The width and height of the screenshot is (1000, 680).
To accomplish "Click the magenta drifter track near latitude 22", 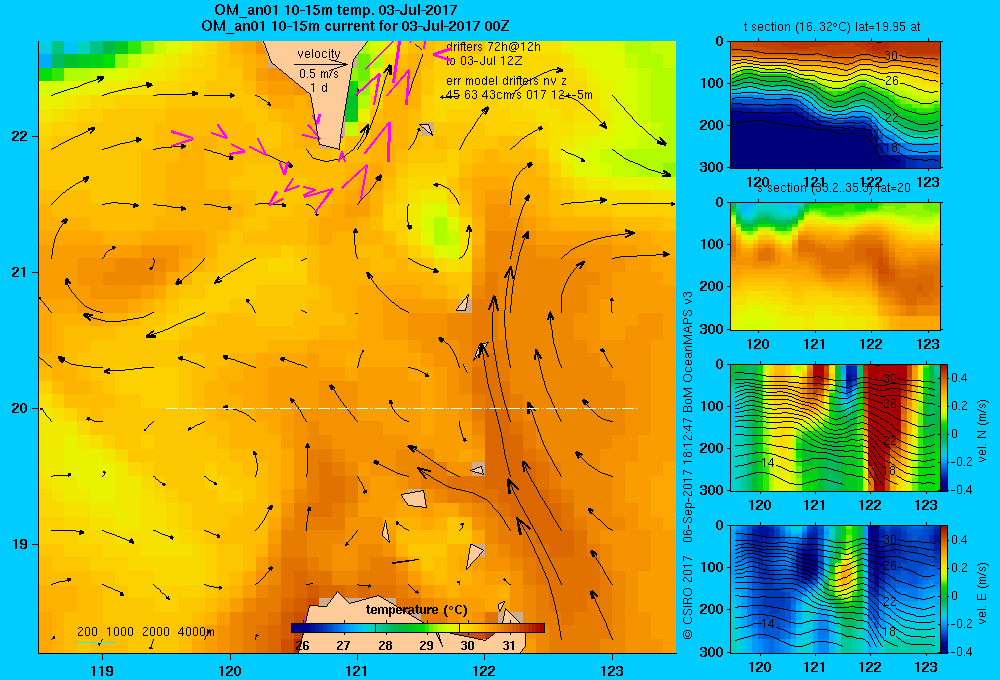I will coord(182,136).
